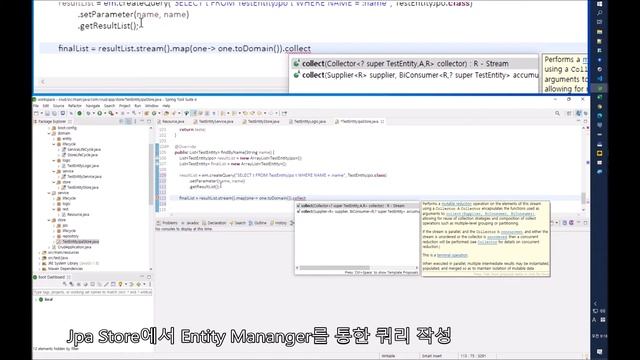Expand the src/main/resources folder node
This screenshot has height=360, width=640.
tap(40, 253)
